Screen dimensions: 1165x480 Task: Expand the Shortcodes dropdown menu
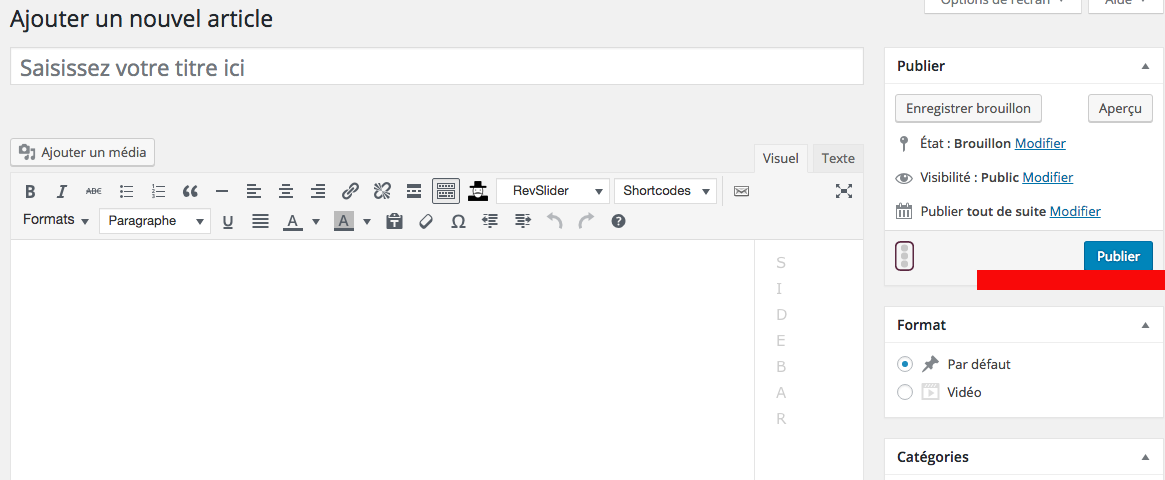point(665,191)
